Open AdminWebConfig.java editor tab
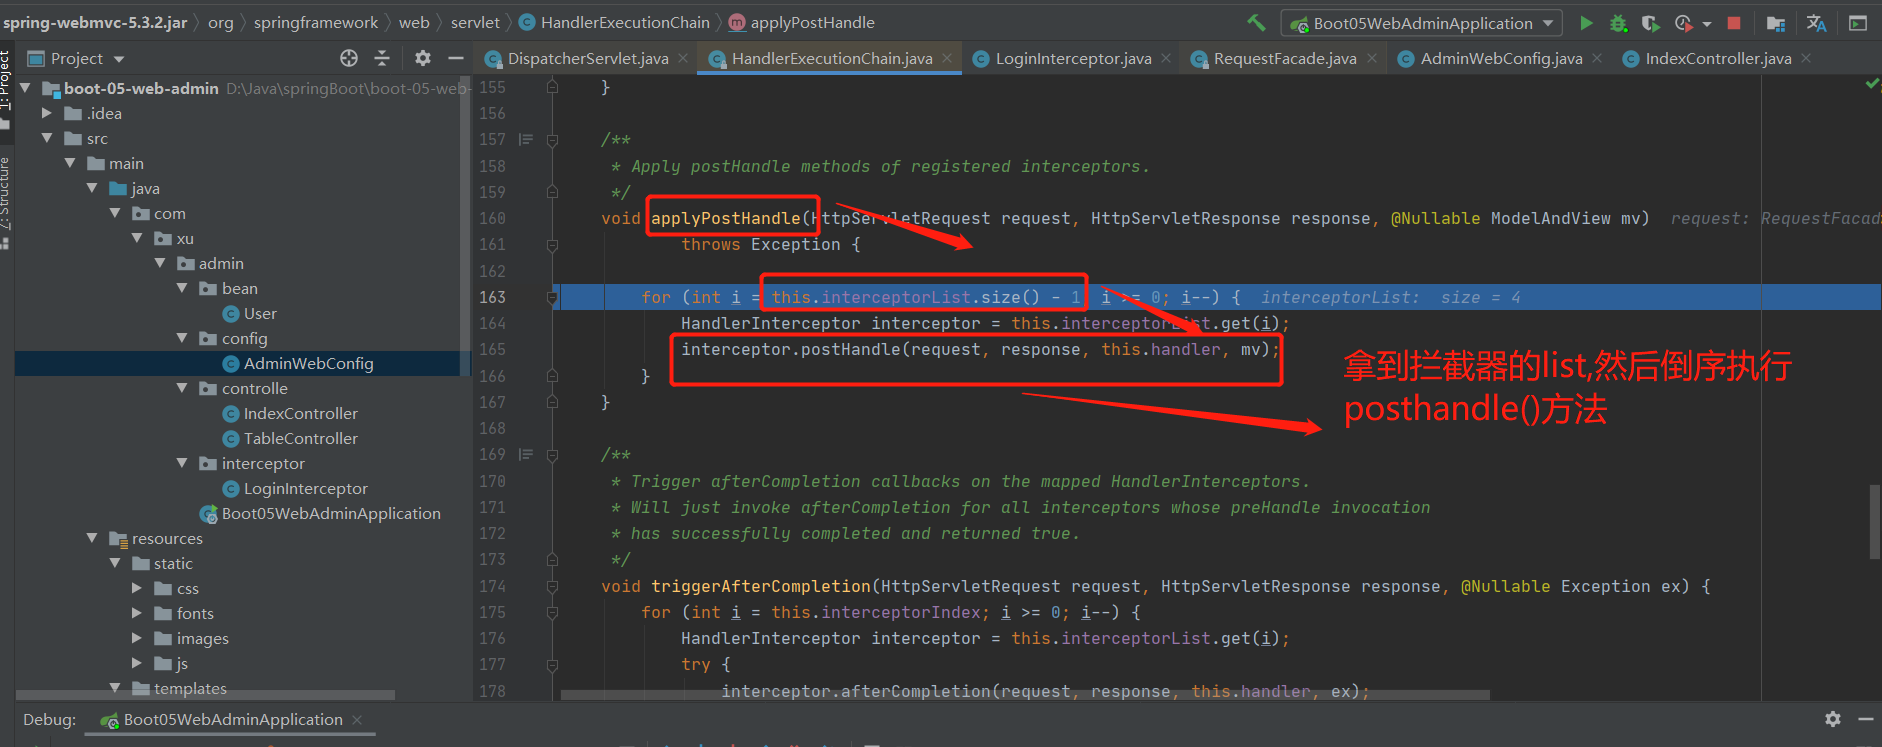The image size is (1882, 747). (1501, 59)
